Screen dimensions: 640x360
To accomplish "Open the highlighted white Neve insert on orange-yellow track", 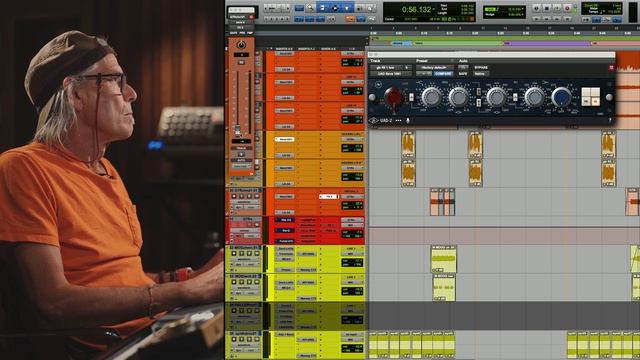I will (x=284, y=139).
